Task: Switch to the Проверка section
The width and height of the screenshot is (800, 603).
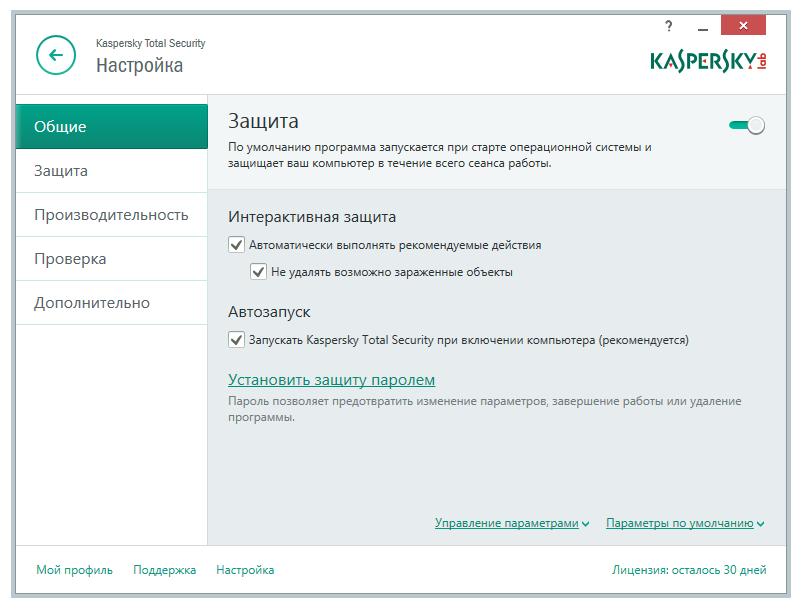Action: point(112,259)
